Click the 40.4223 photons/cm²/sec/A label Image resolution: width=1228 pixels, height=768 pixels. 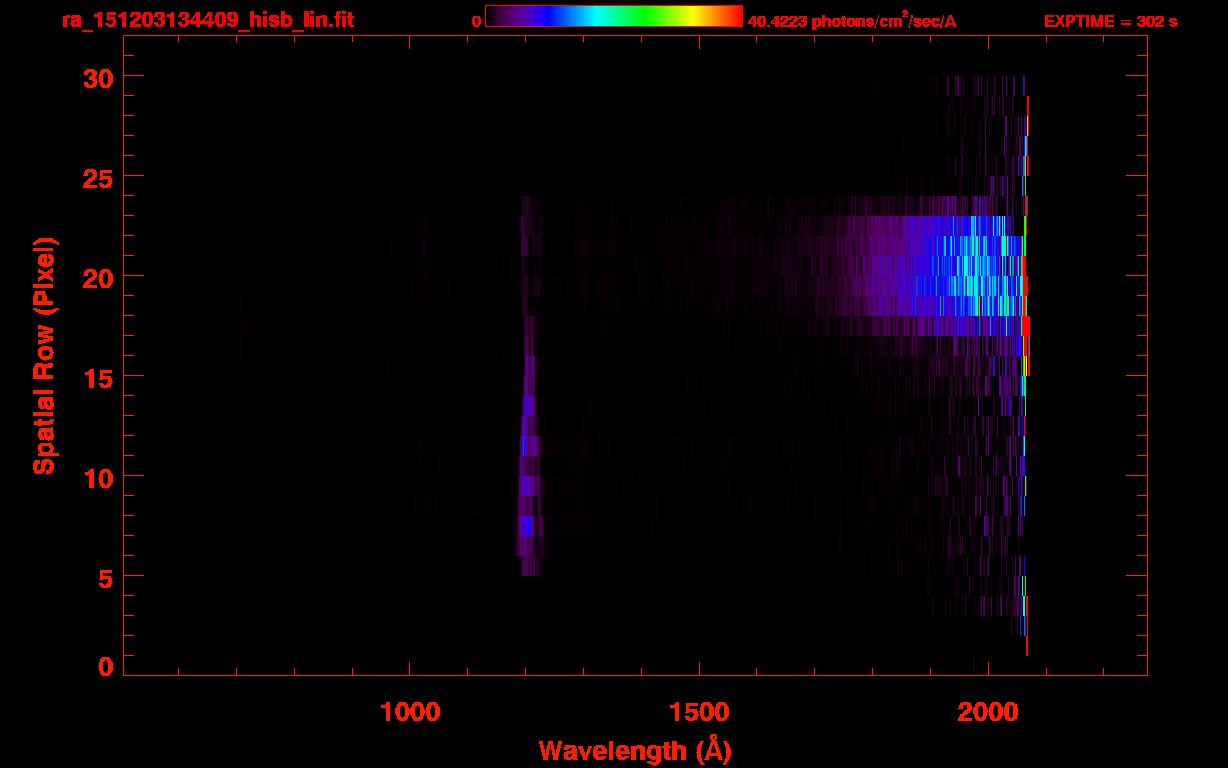(852, 21)
